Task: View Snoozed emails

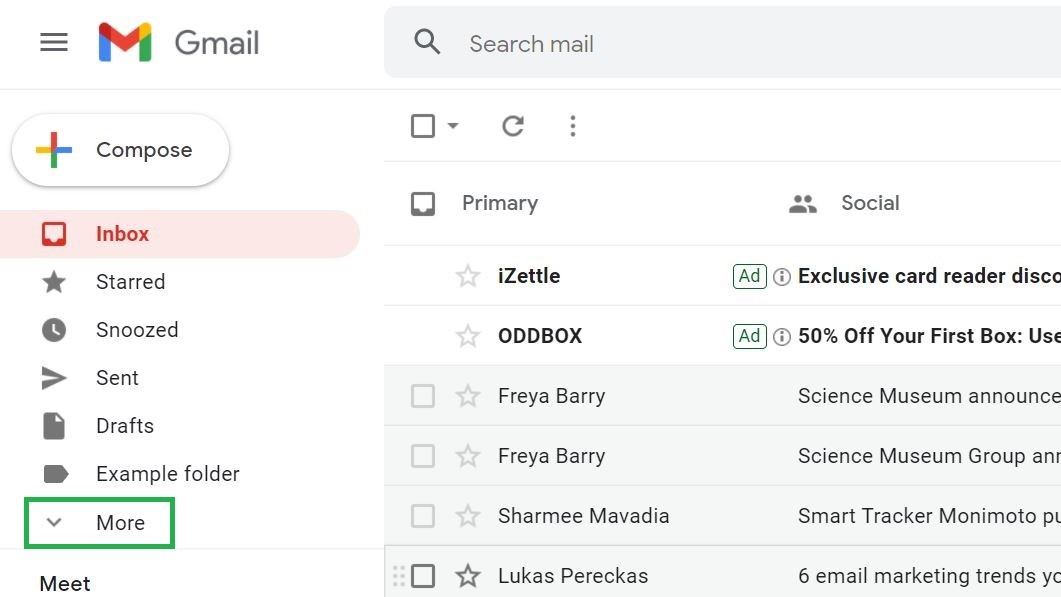Action: 137,330
